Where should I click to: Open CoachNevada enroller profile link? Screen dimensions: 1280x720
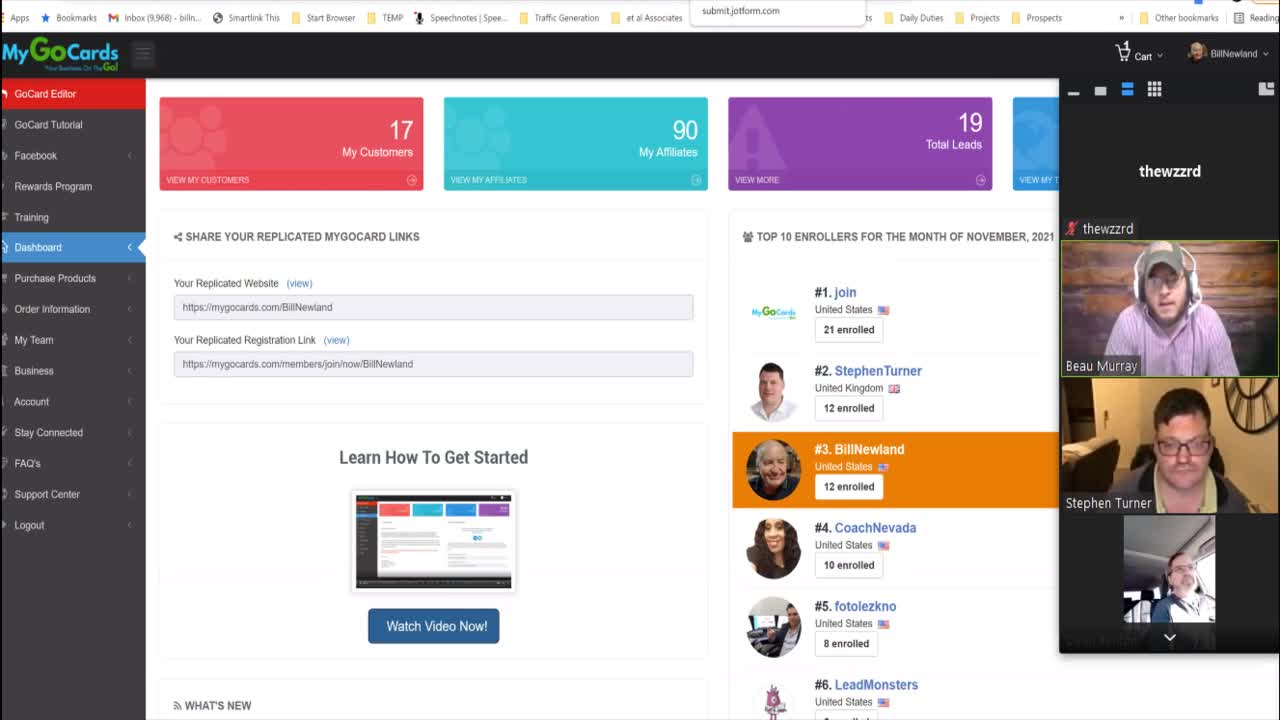pos(875,528)
